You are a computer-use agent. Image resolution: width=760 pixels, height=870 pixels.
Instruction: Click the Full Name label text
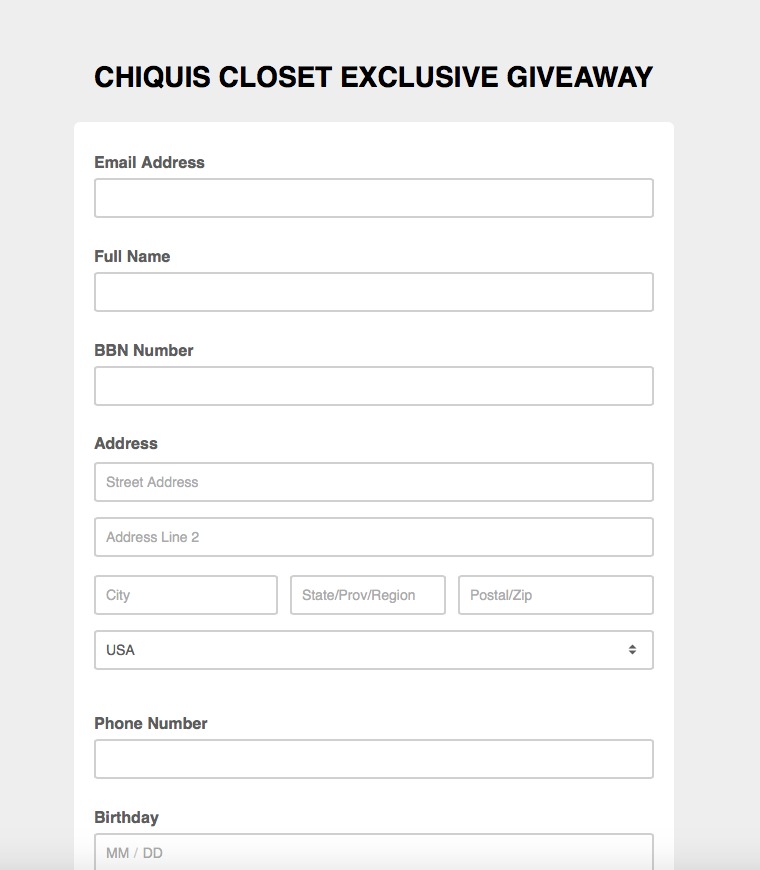[x=132, y=257]
